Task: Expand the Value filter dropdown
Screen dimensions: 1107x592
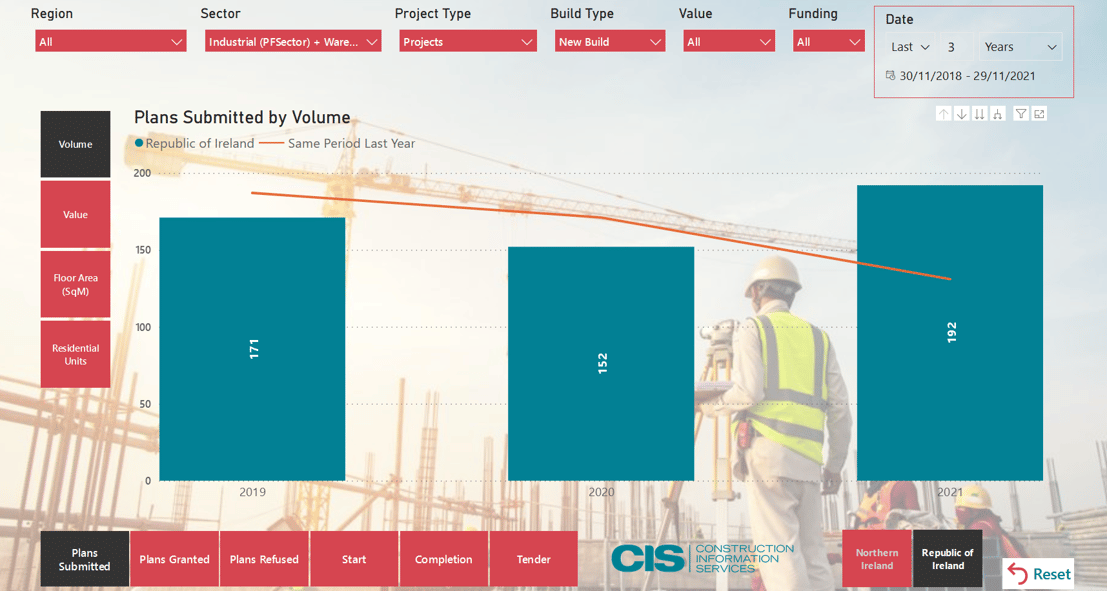Action: (729, 42)
